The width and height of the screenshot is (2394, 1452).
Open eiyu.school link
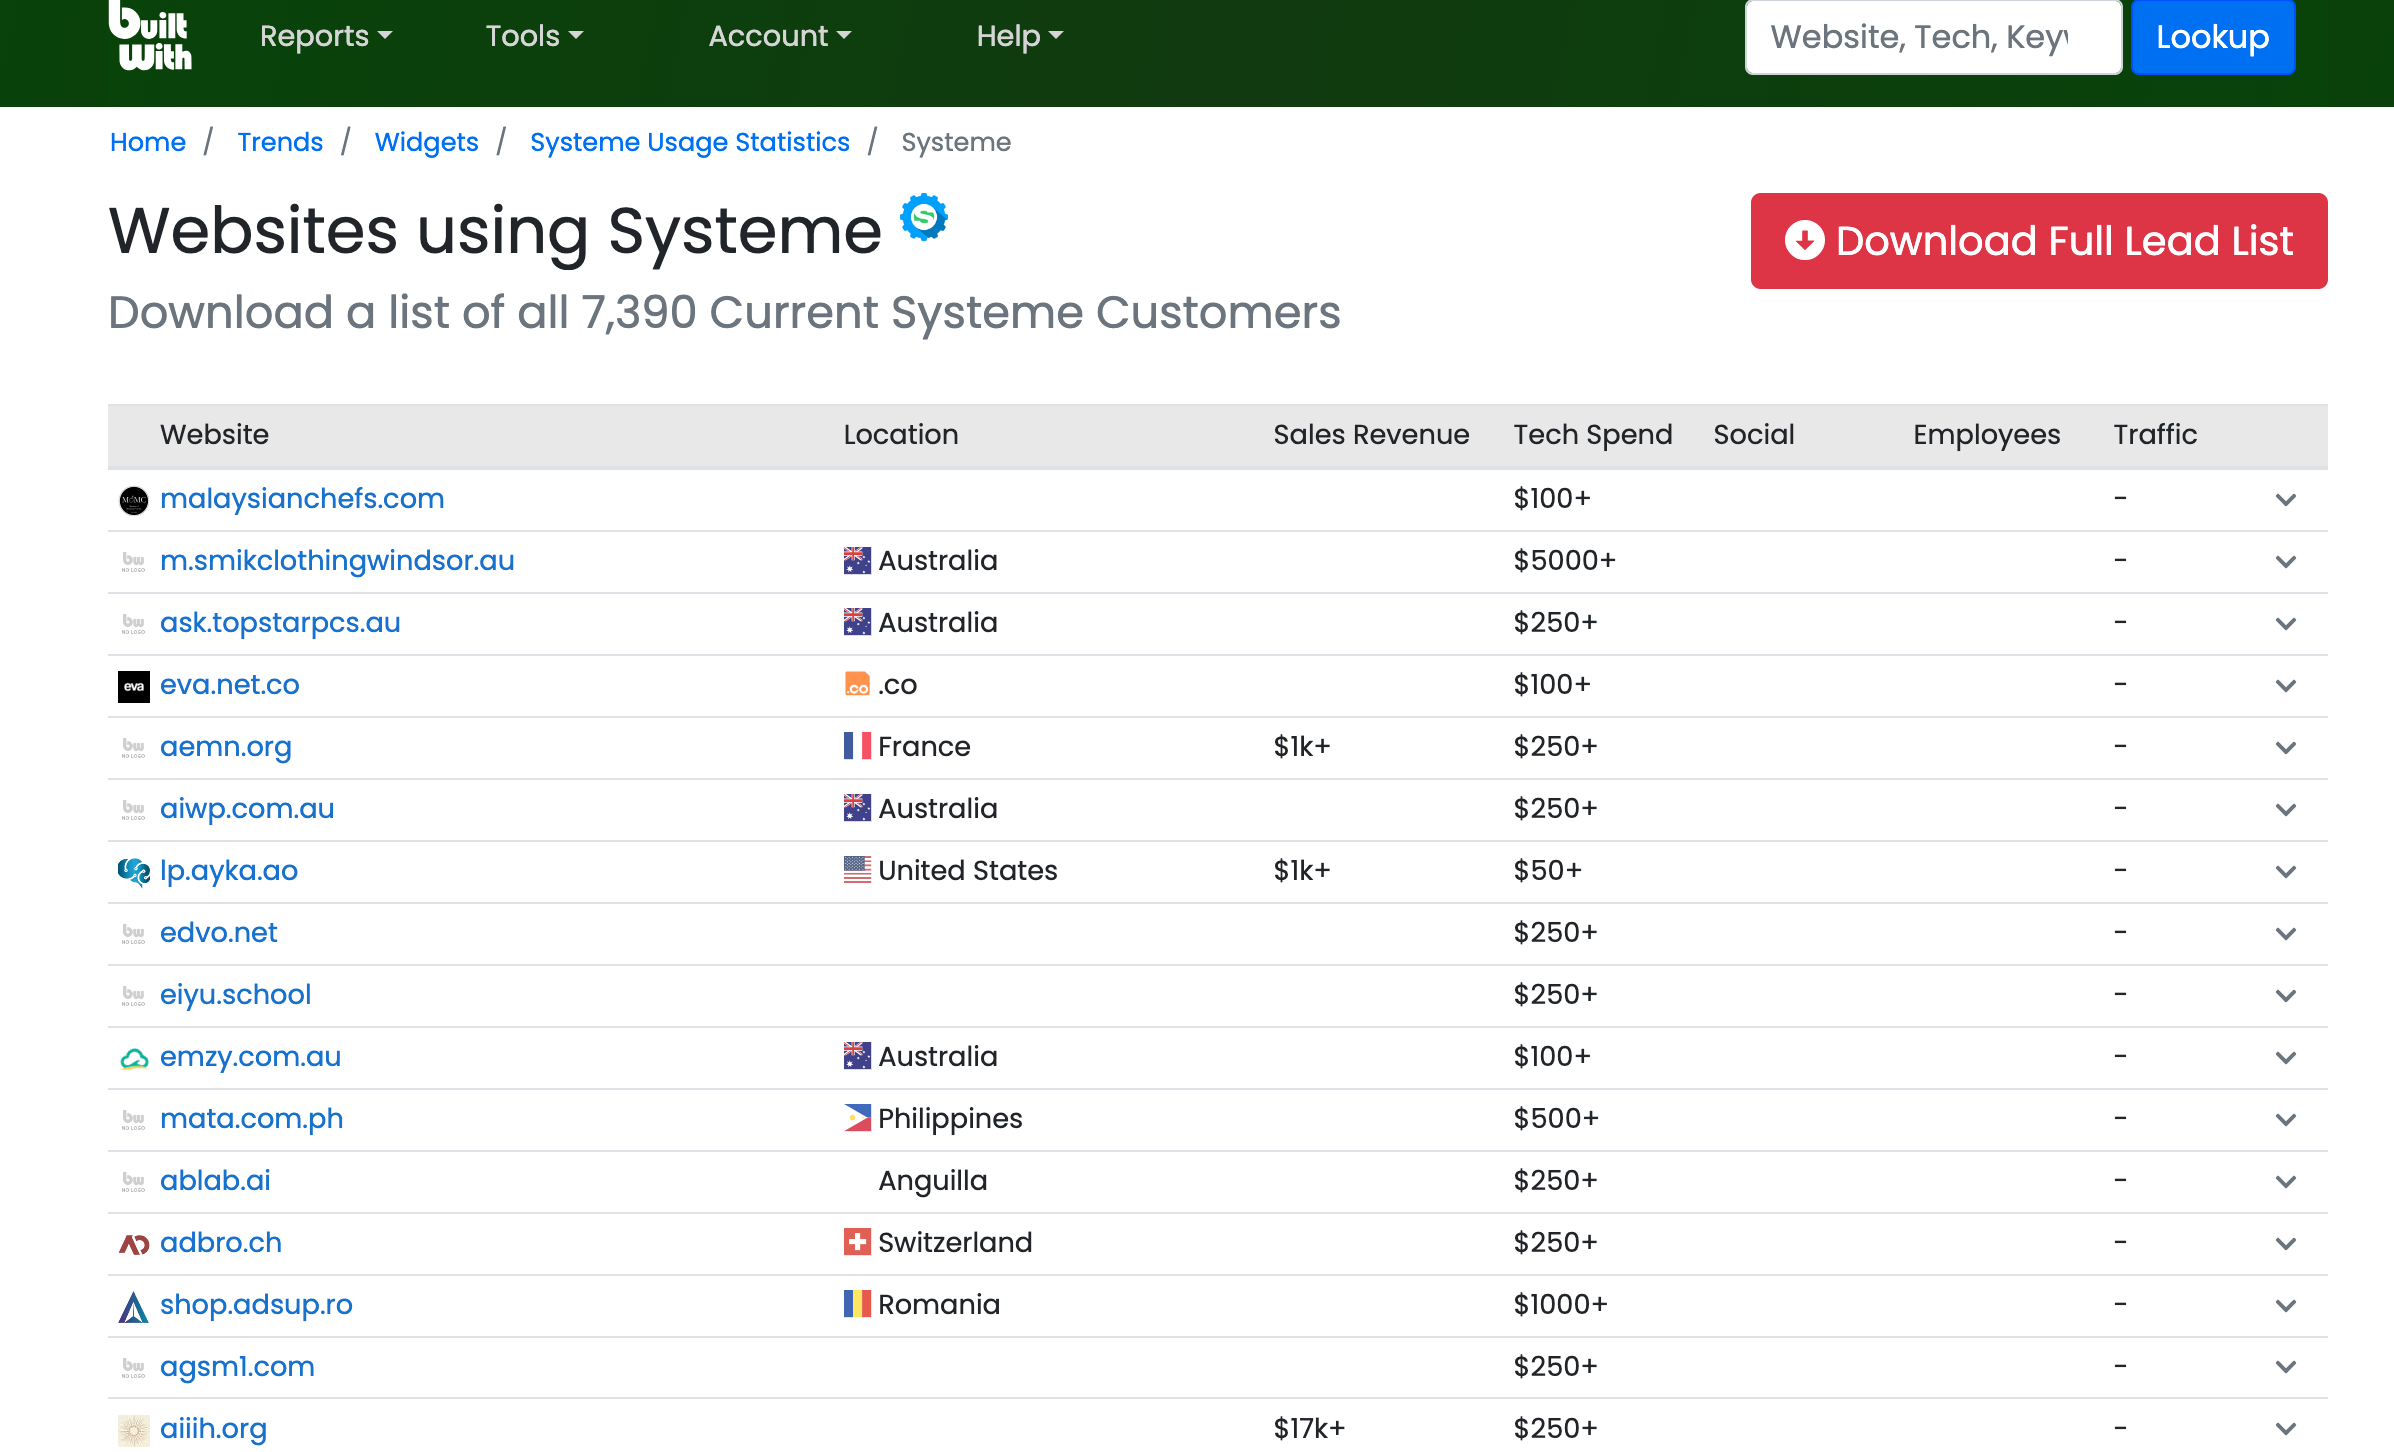click(236, 994)
